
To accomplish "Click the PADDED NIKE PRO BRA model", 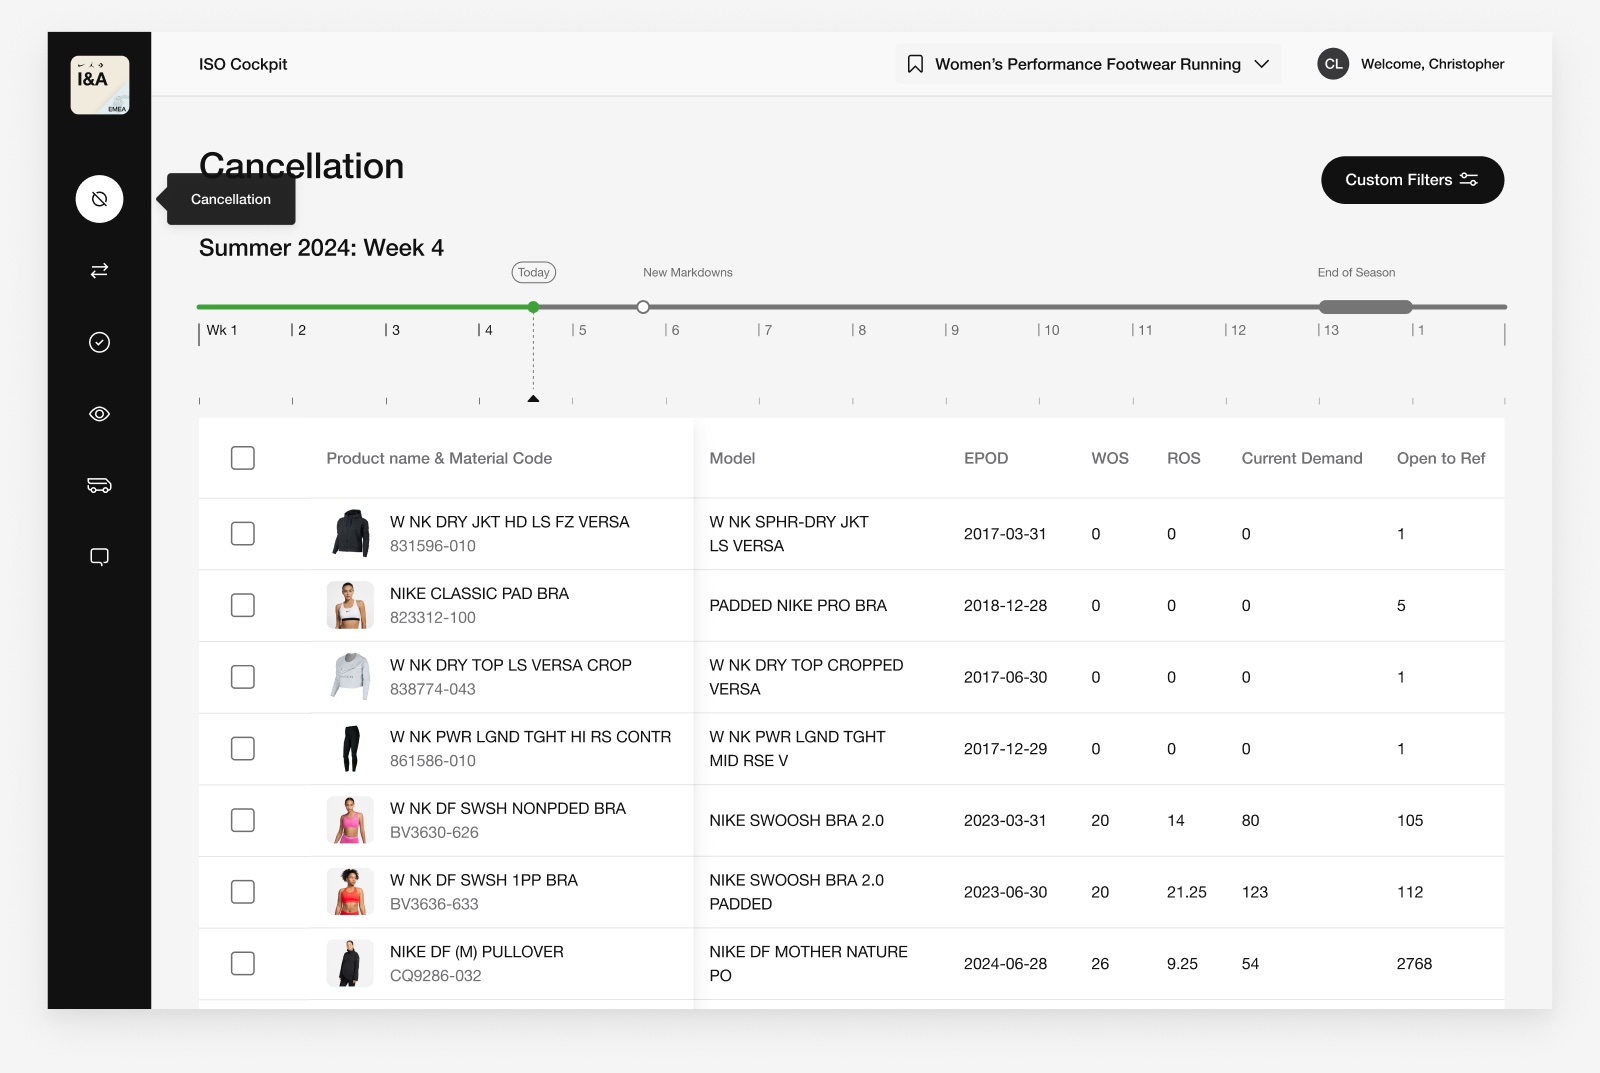I will [798, 606].
